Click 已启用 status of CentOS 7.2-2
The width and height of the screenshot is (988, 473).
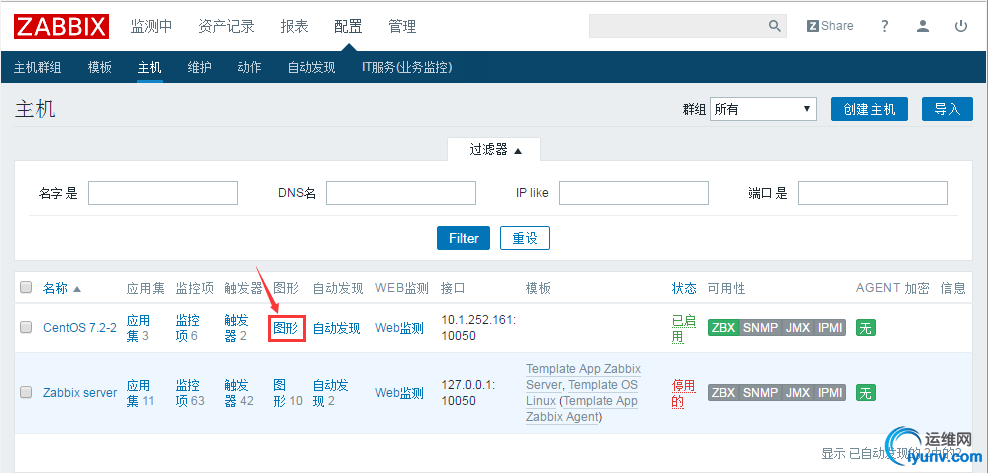coord(684,329)
